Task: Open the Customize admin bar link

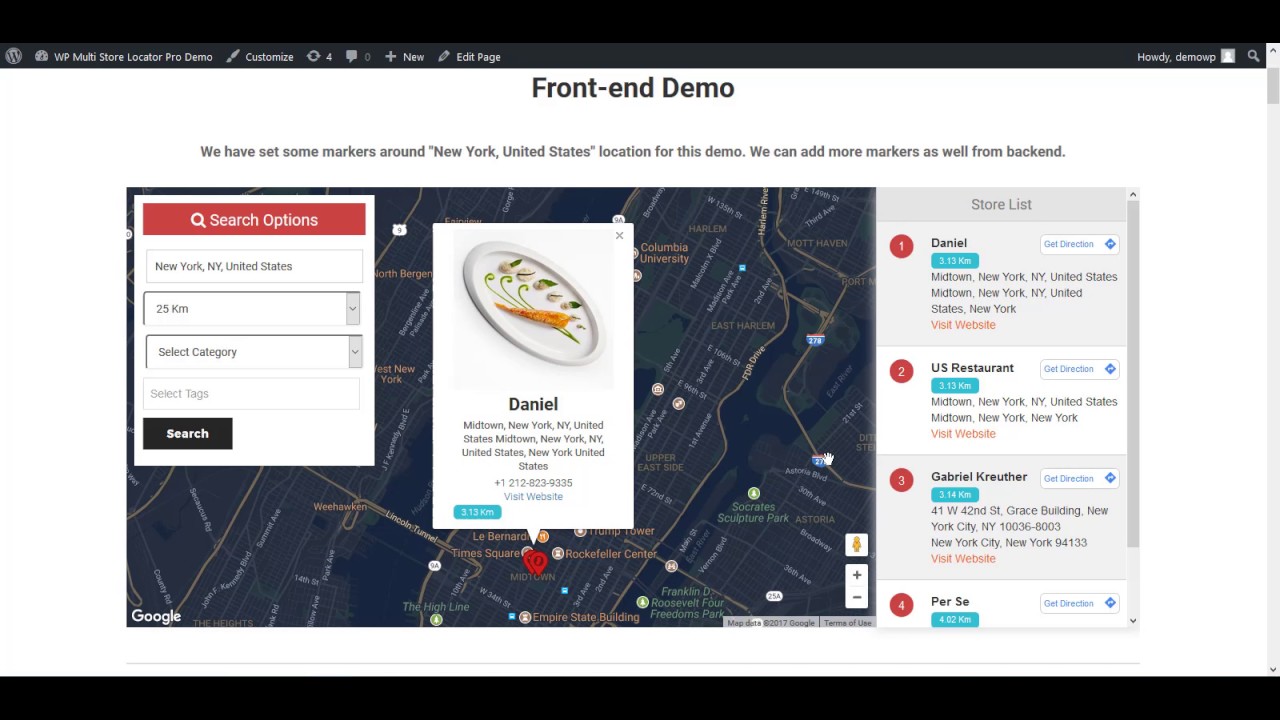Action: click(x=260, y=57)
